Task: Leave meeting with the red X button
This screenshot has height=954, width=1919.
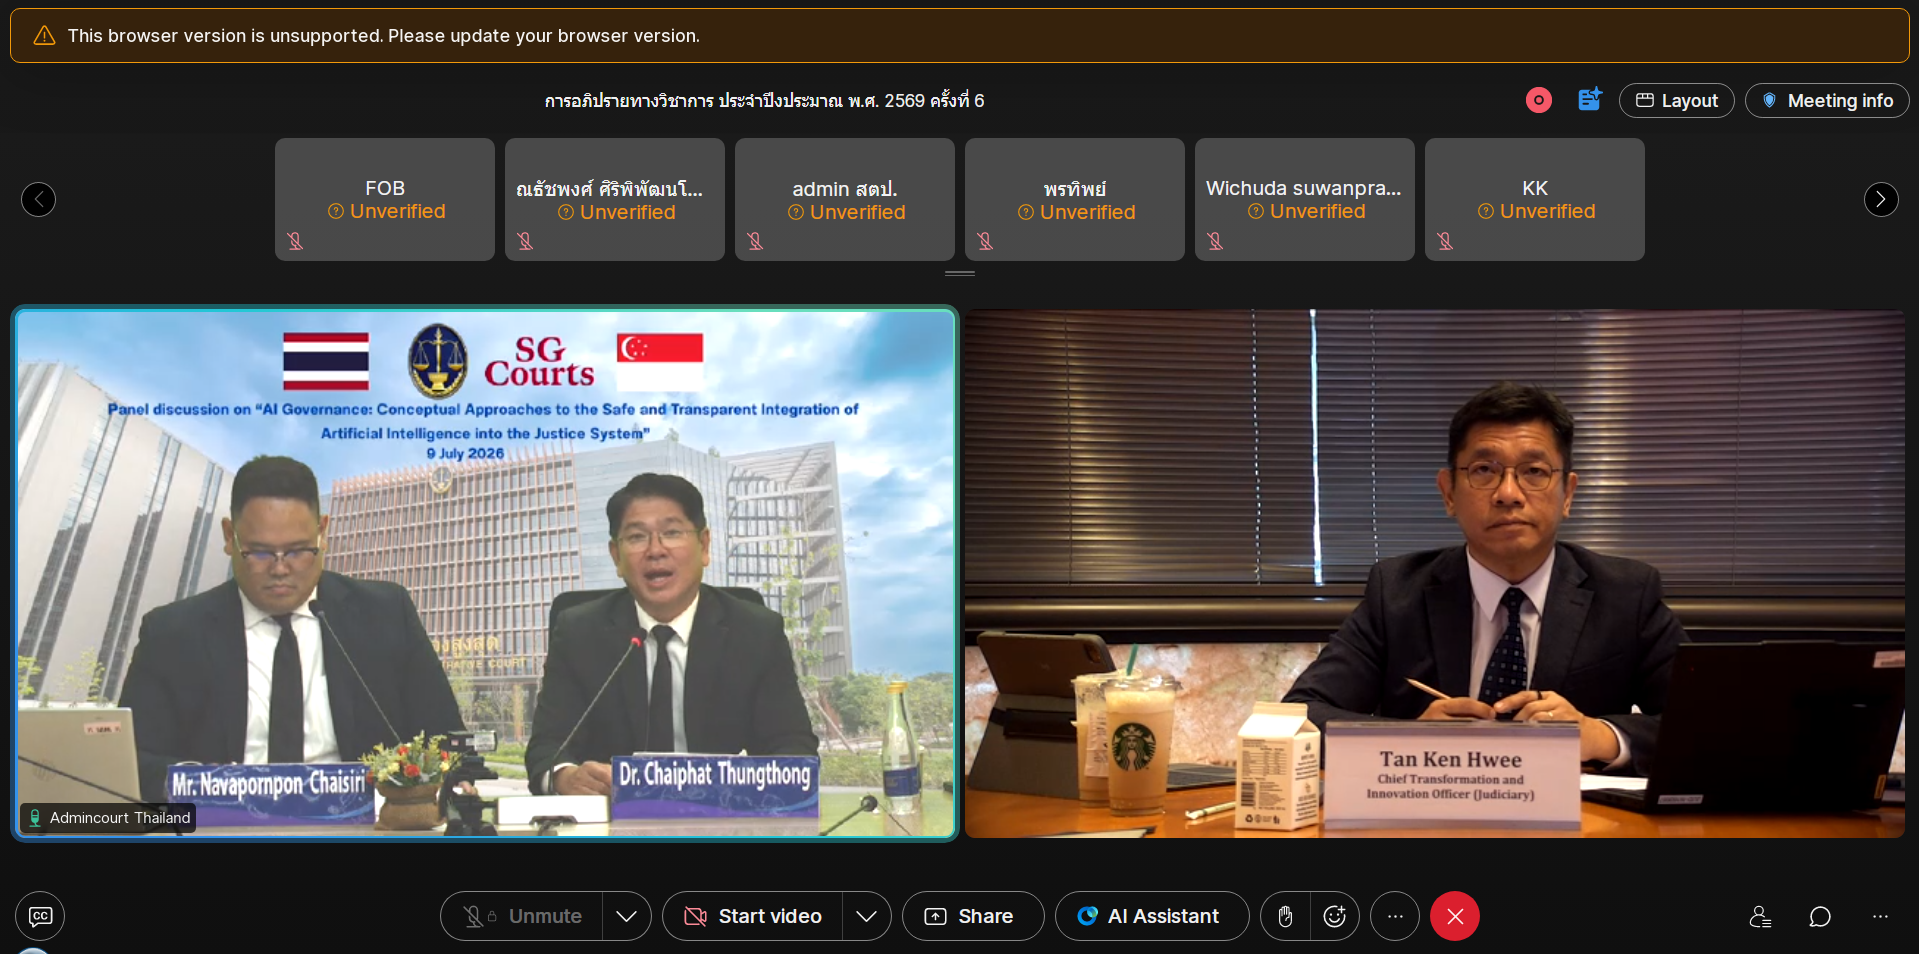Action: pos(1455,916)
